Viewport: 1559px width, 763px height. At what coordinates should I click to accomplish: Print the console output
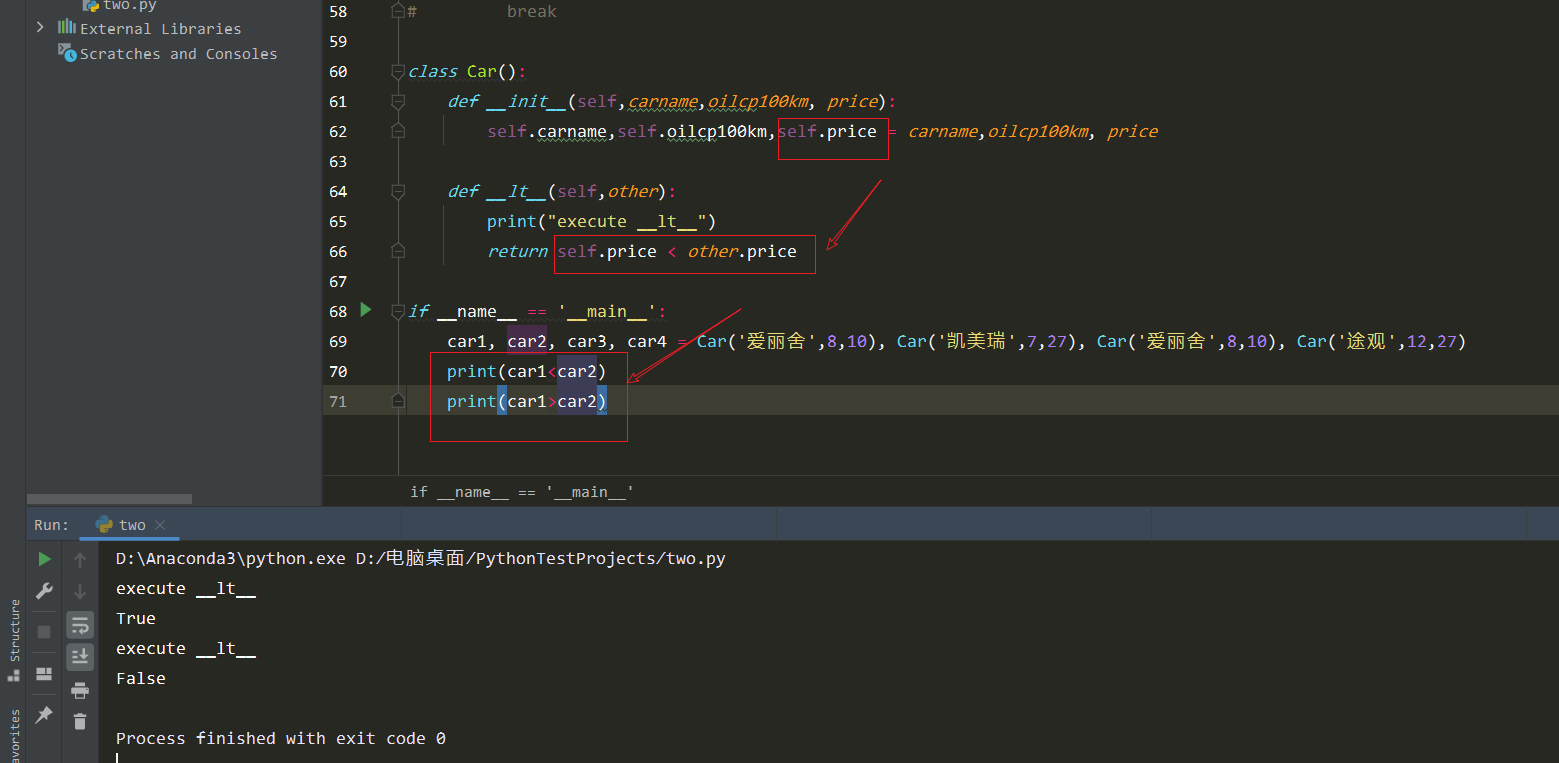(80, 689)
